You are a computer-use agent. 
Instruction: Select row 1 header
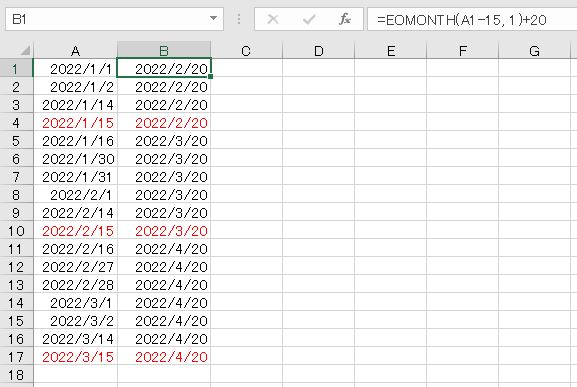click(x=16, y=68)
